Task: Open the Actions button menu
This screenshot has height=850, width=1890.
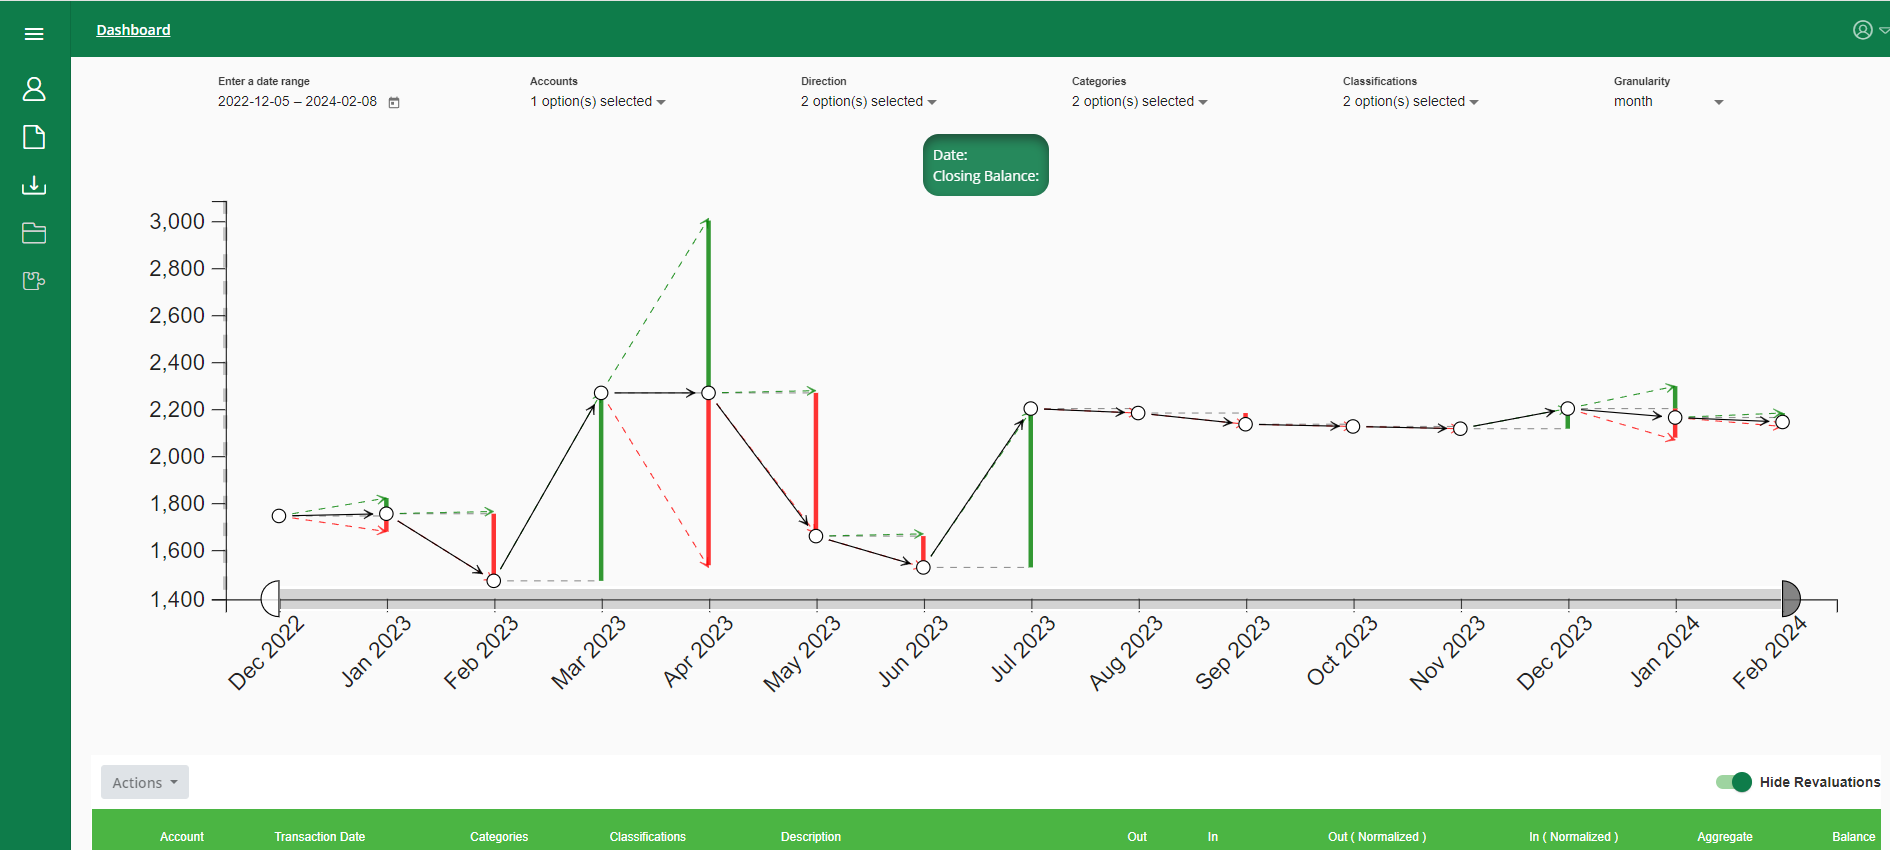Action: [x=145, y=782]
